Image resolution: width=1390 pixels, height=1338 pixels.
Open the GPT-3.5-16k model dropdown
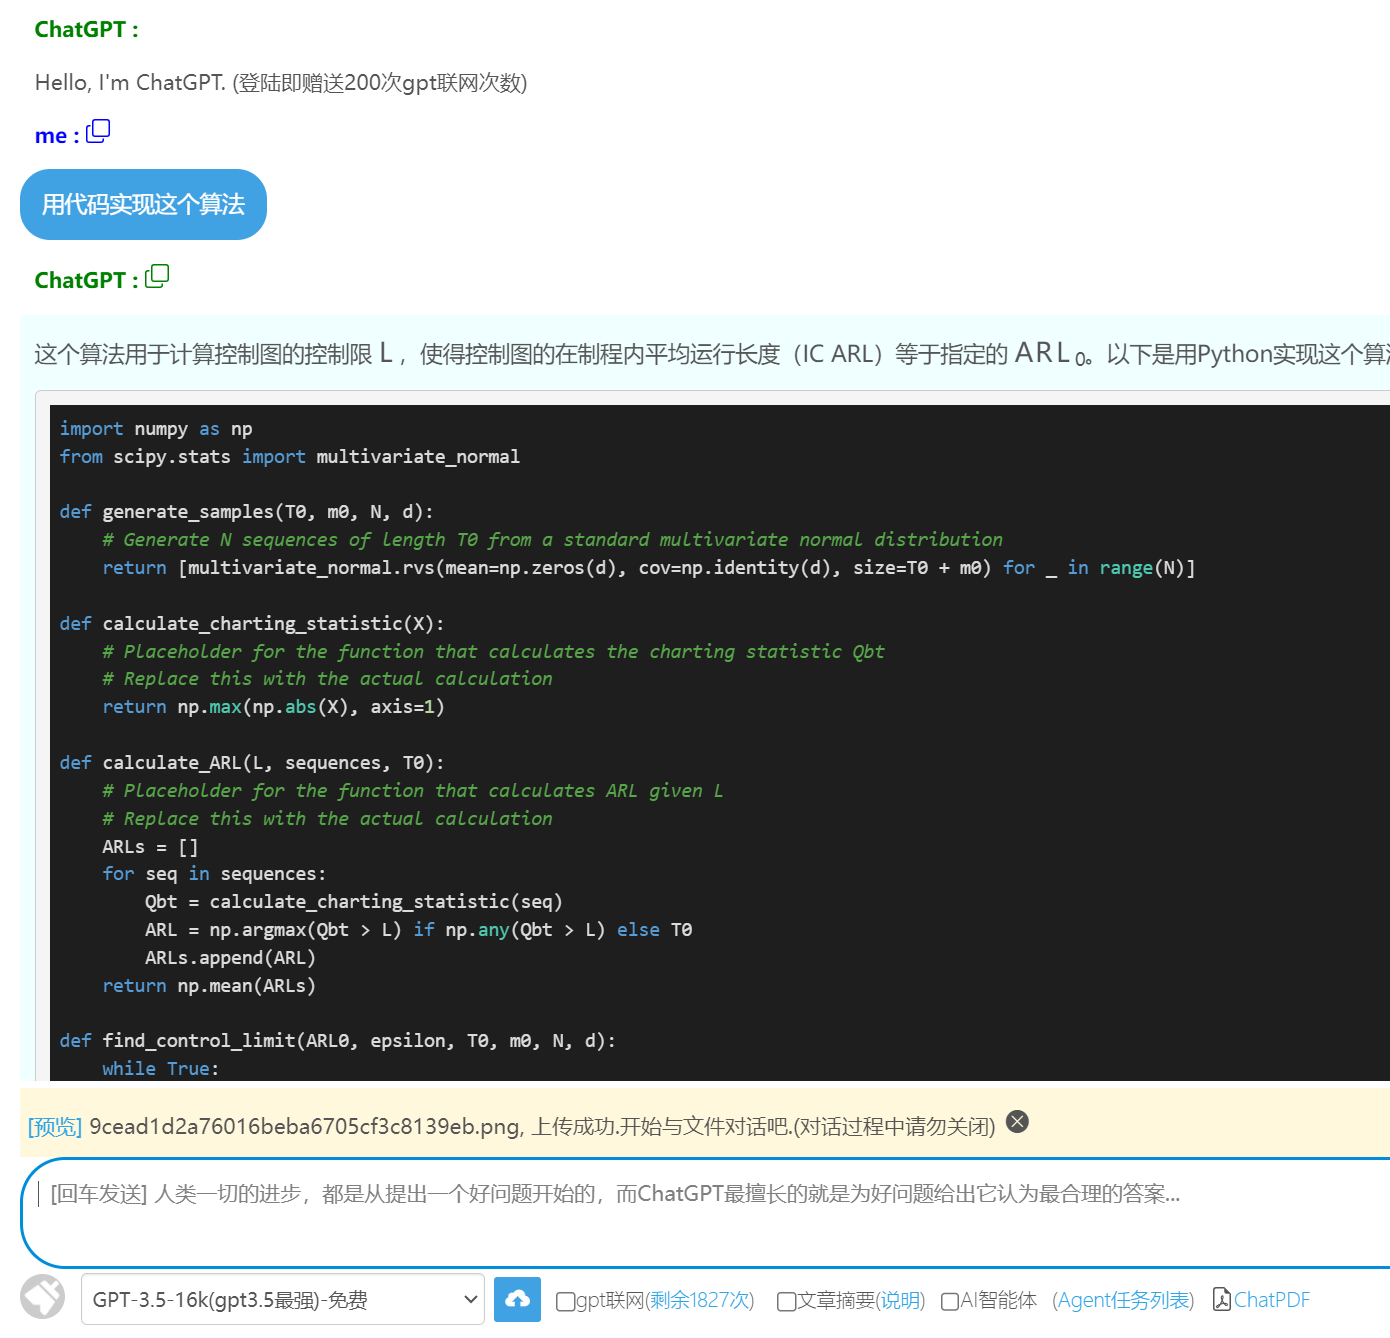coord(283,1299)
